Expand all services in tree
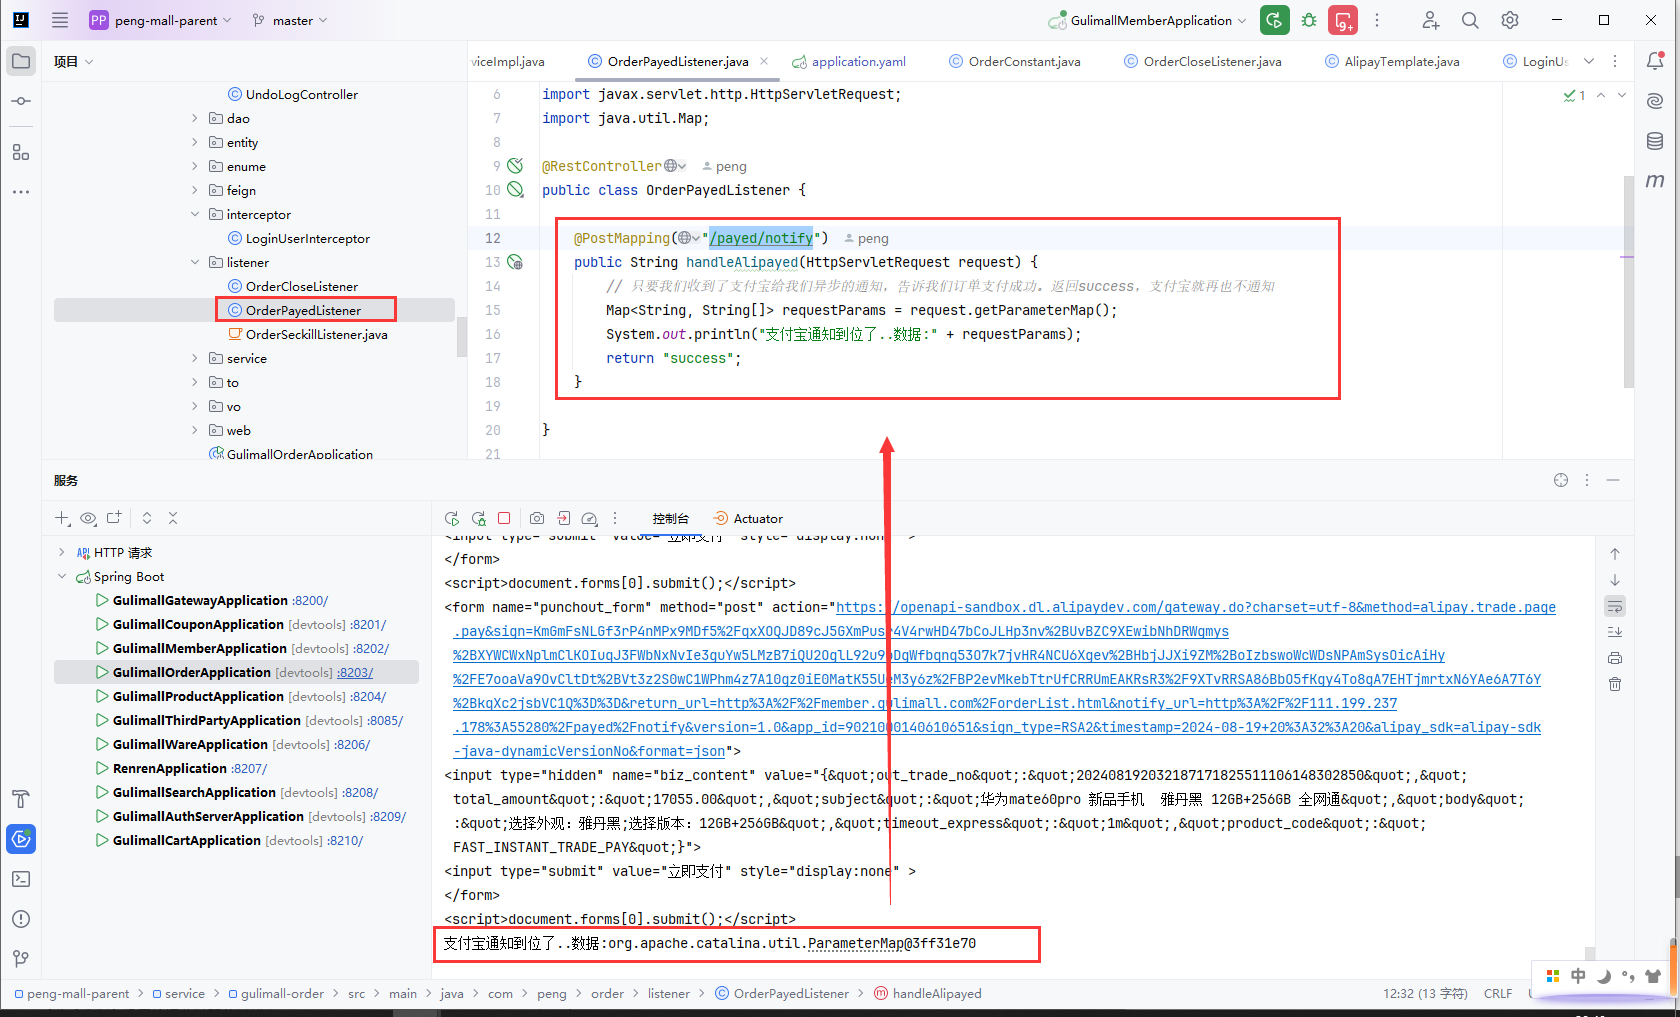Screen dimensions: 1680x1017 pyautogui.click(x=147, y=518)
